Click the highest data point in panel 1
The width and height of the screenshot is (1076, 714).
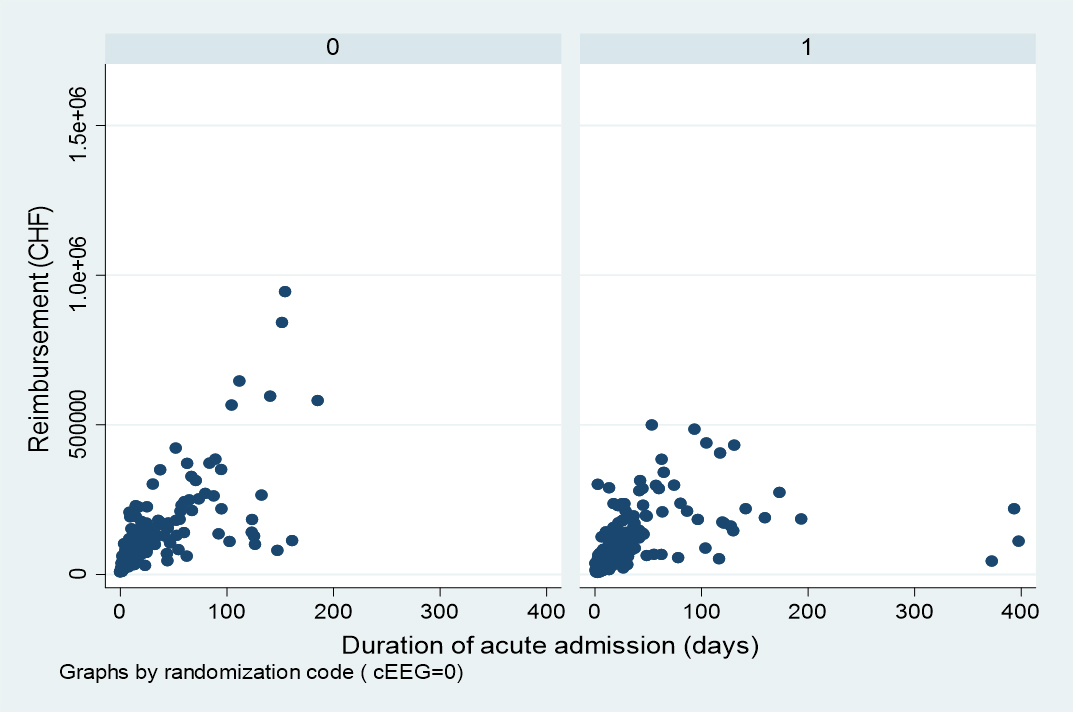[651, 425]
